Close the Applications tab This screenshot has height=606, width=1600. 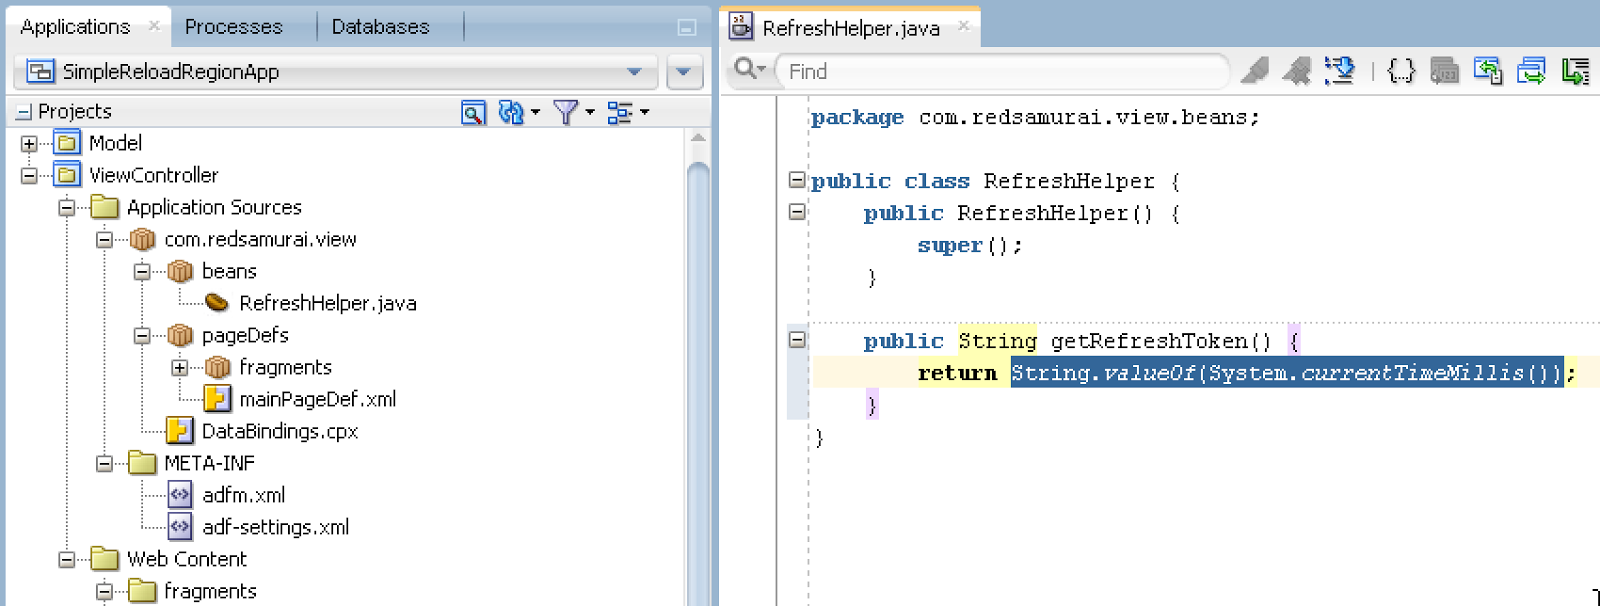tap(154, 26)
